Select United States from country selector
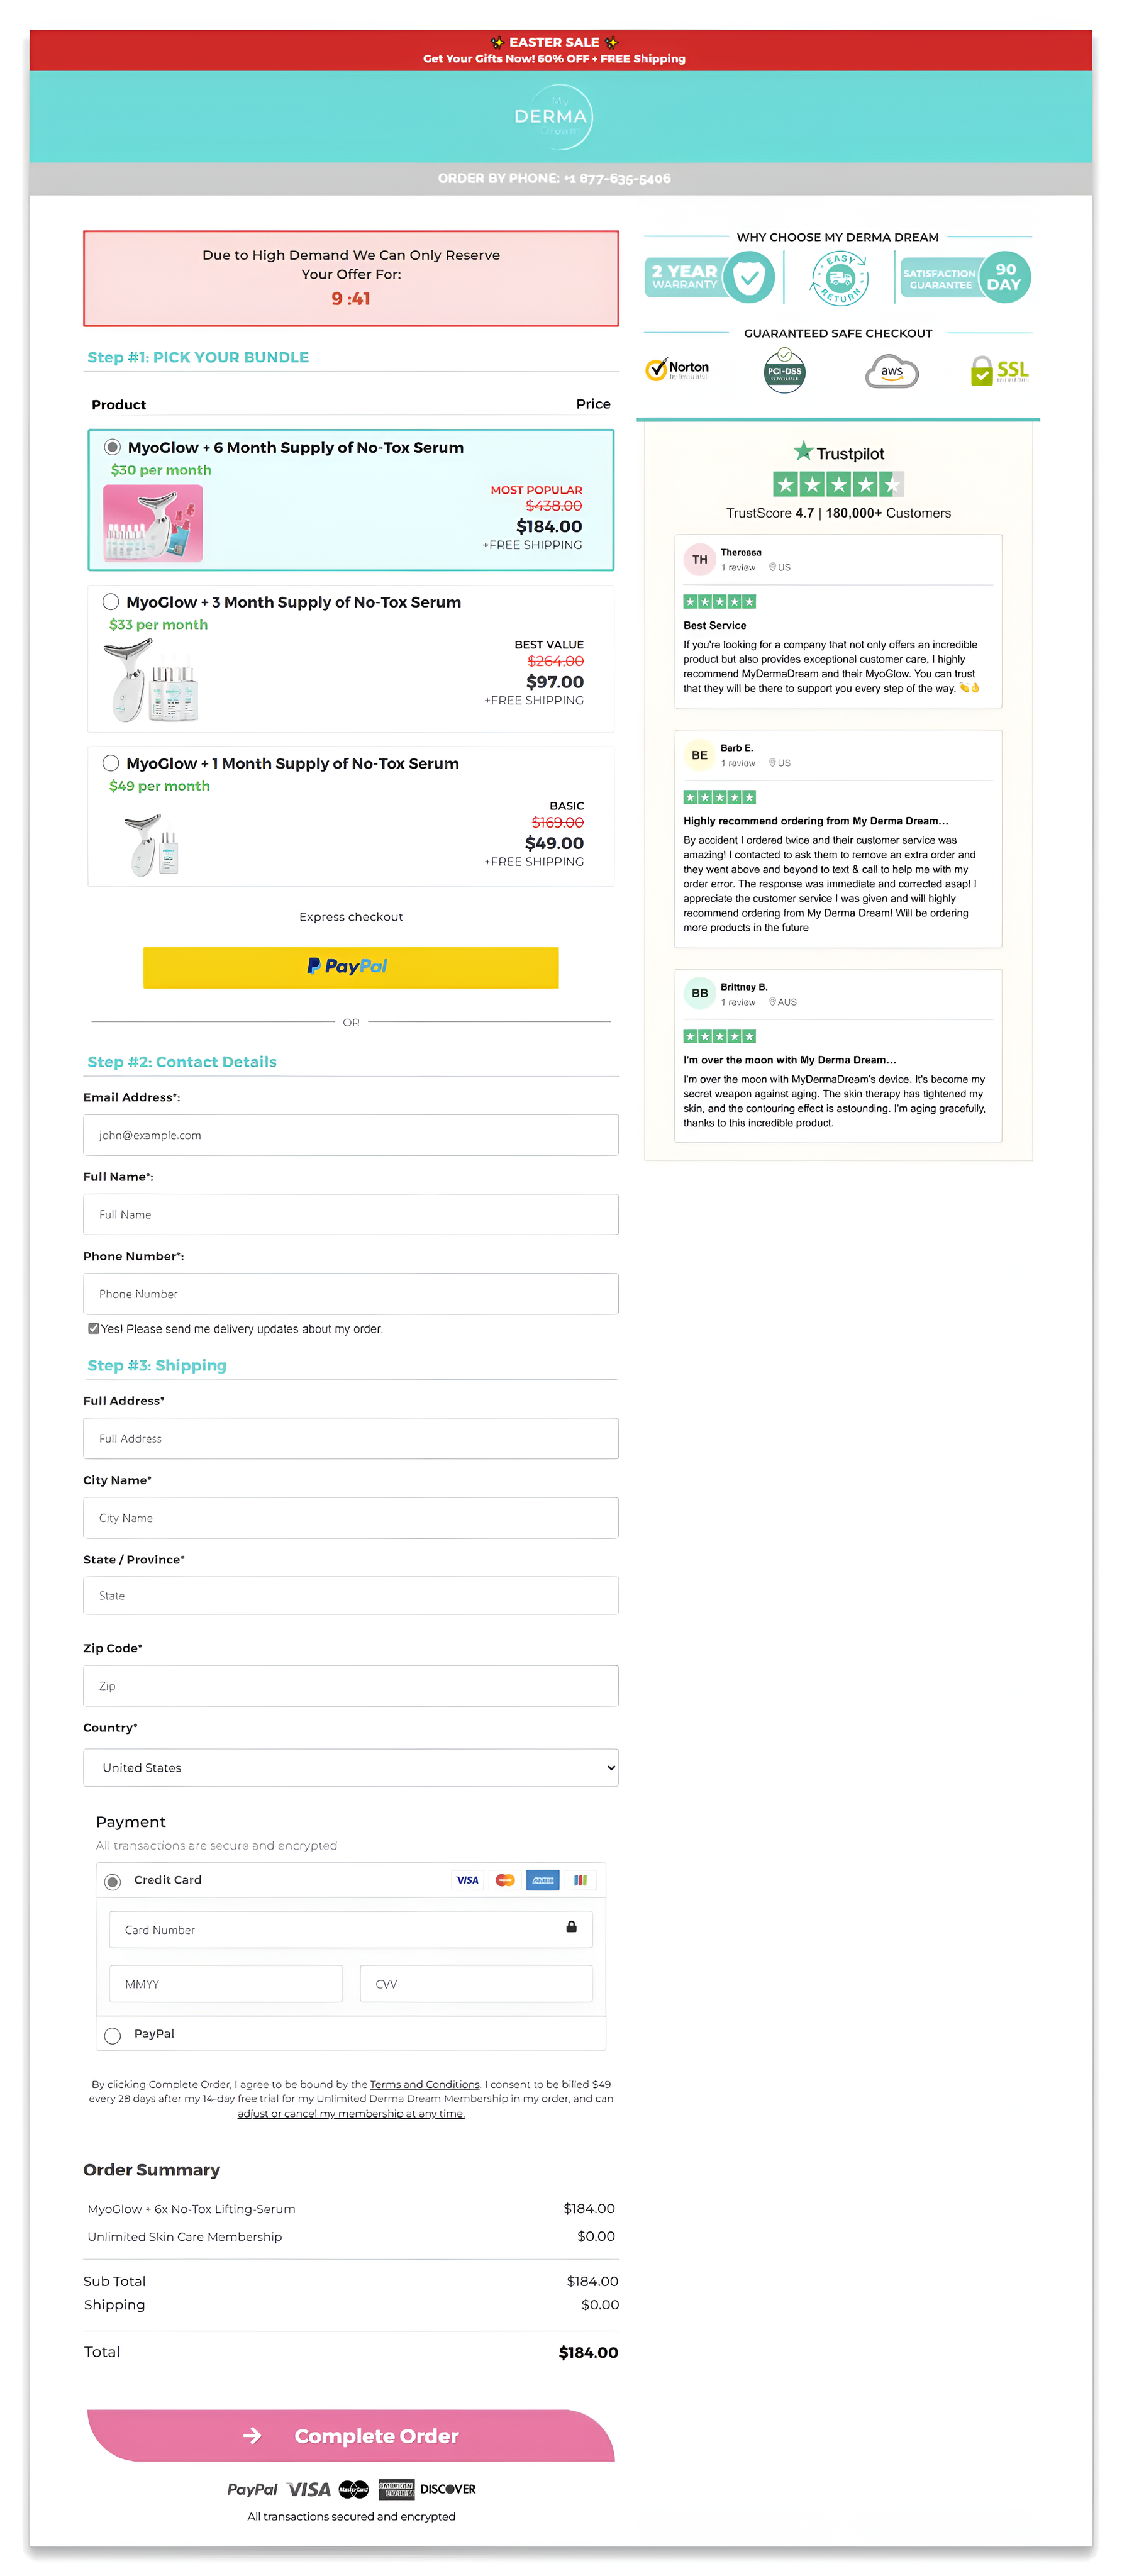 tap(350, 1768)
